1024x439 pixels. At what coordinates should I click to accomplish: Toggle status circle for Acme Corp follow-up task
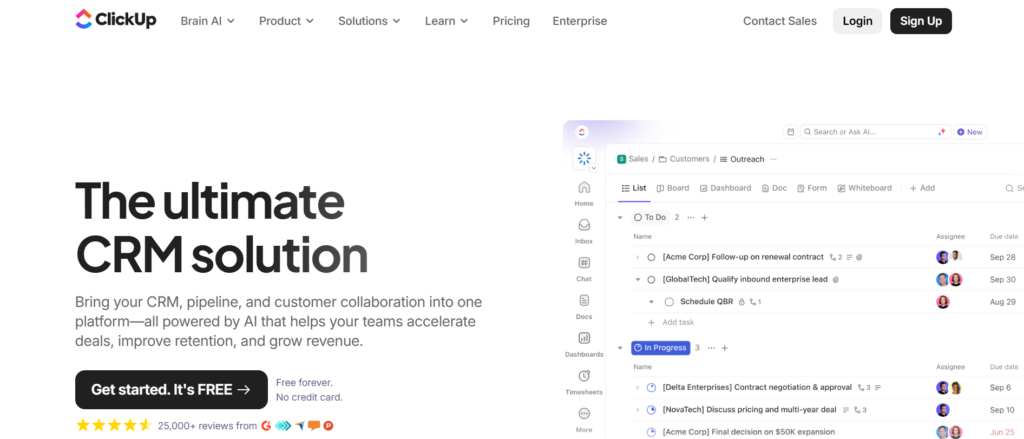pos(651,257)
